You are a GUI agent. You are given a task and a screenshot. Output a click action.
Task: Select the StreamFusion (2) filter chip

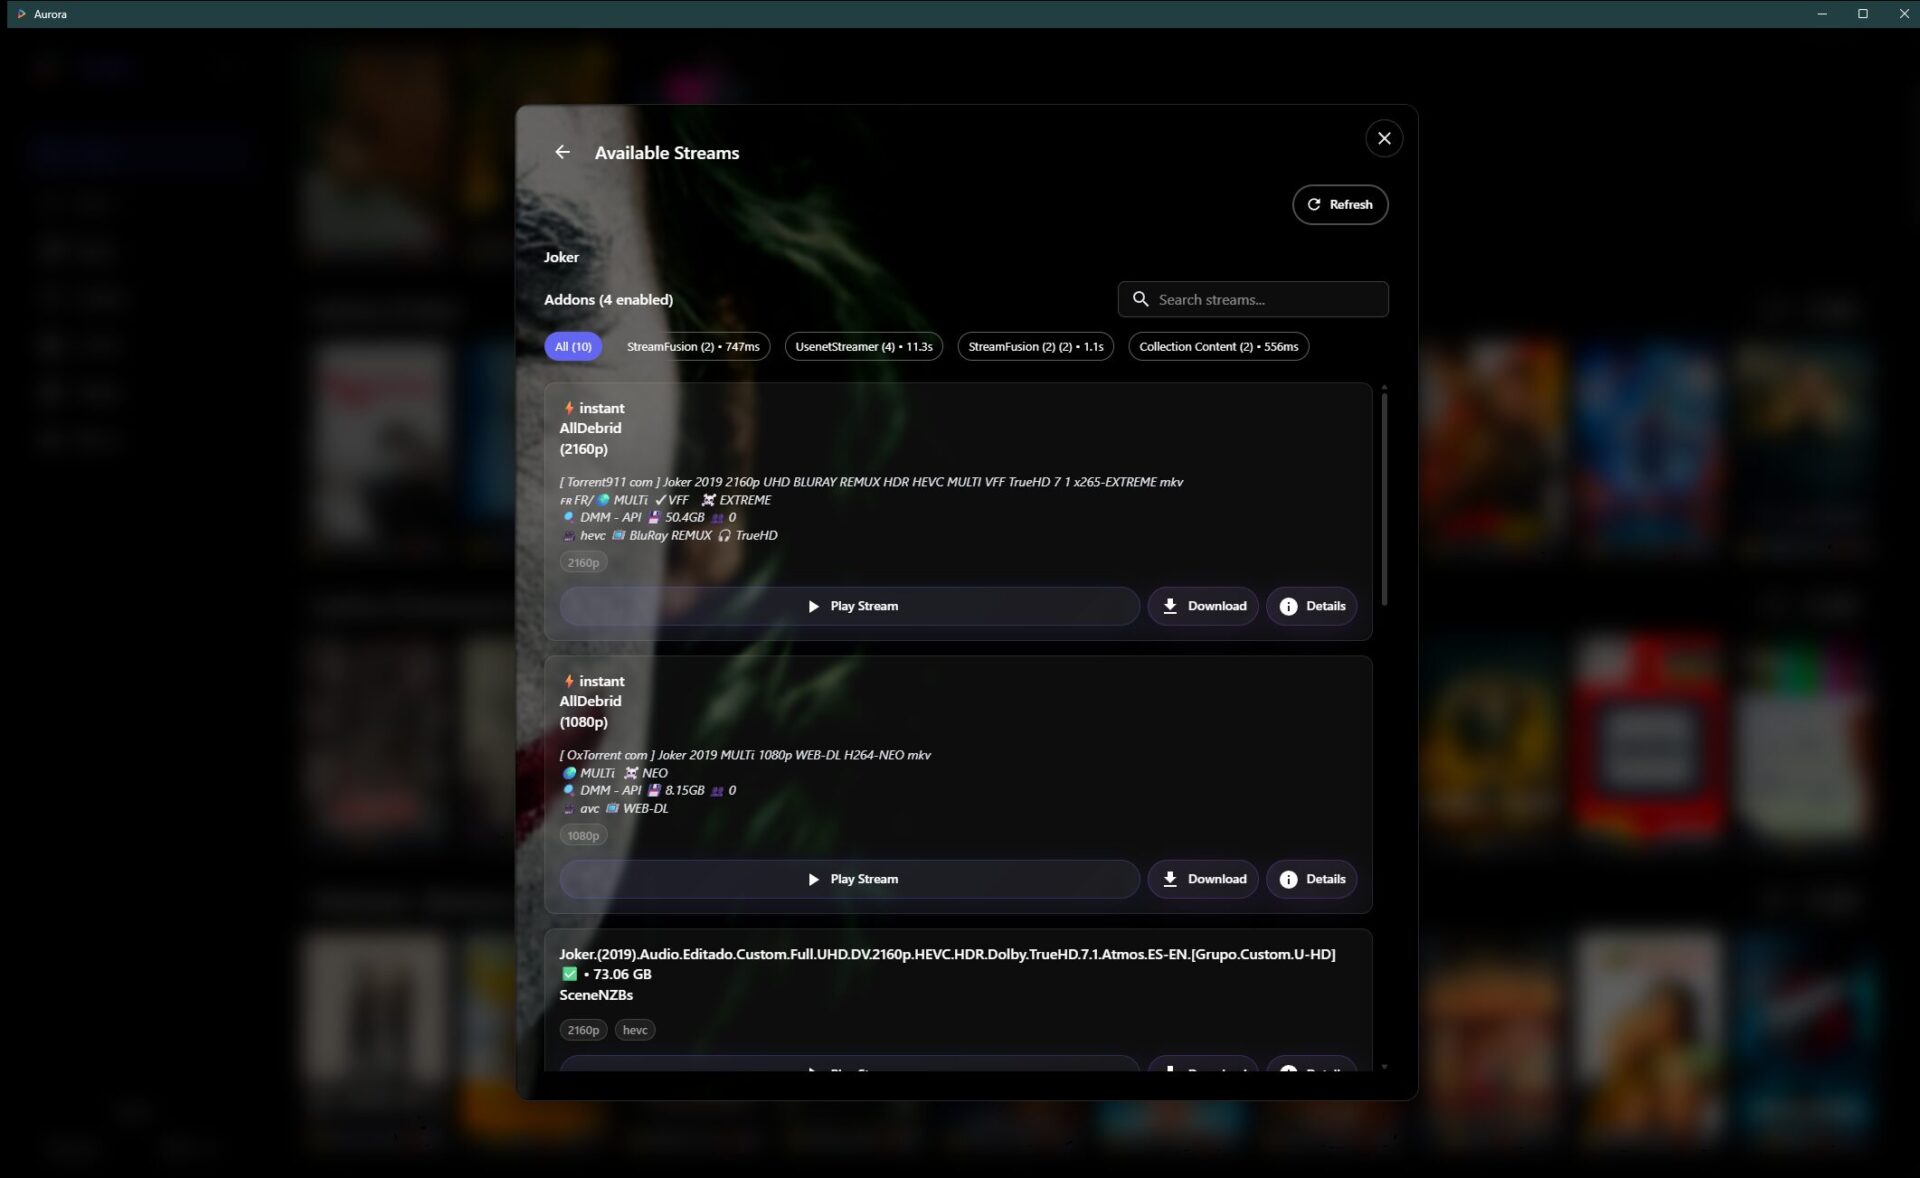tap(696, 346)
